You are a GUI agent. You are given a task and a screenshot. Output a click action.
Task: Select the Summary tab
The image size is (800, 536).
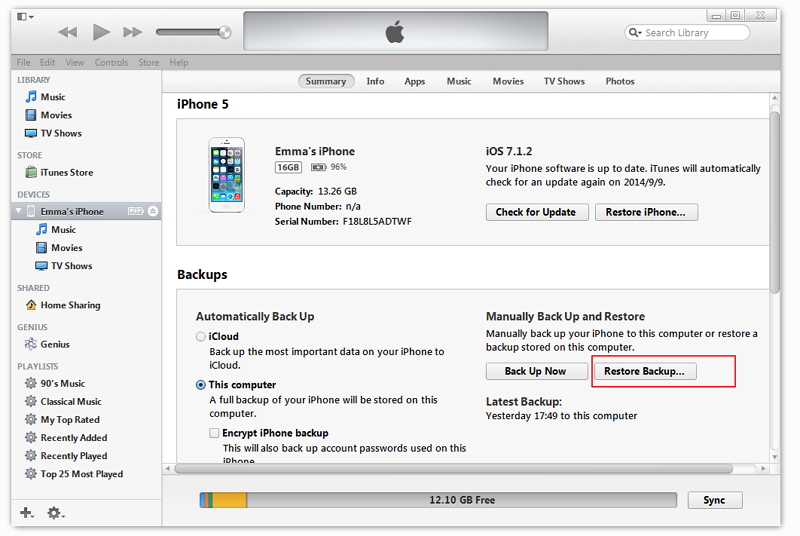point(326,81)
